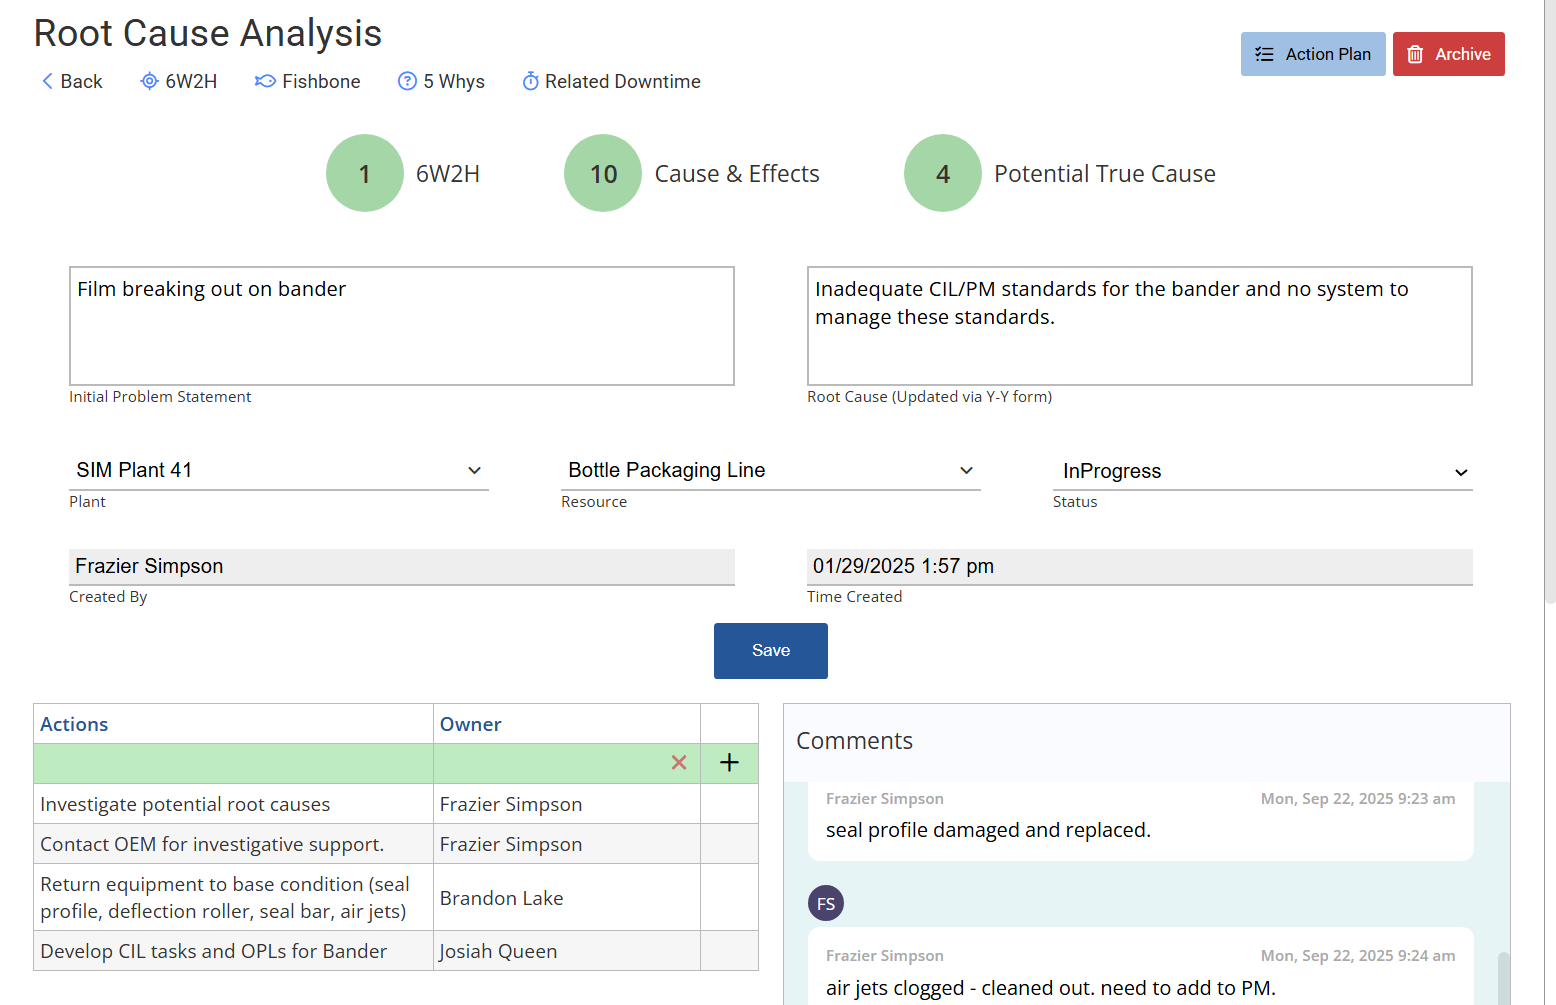Click the Back arrow icon
The height and width of the screenshot is (1005, 1556).
pyautogui.click(x=47, y=81)
